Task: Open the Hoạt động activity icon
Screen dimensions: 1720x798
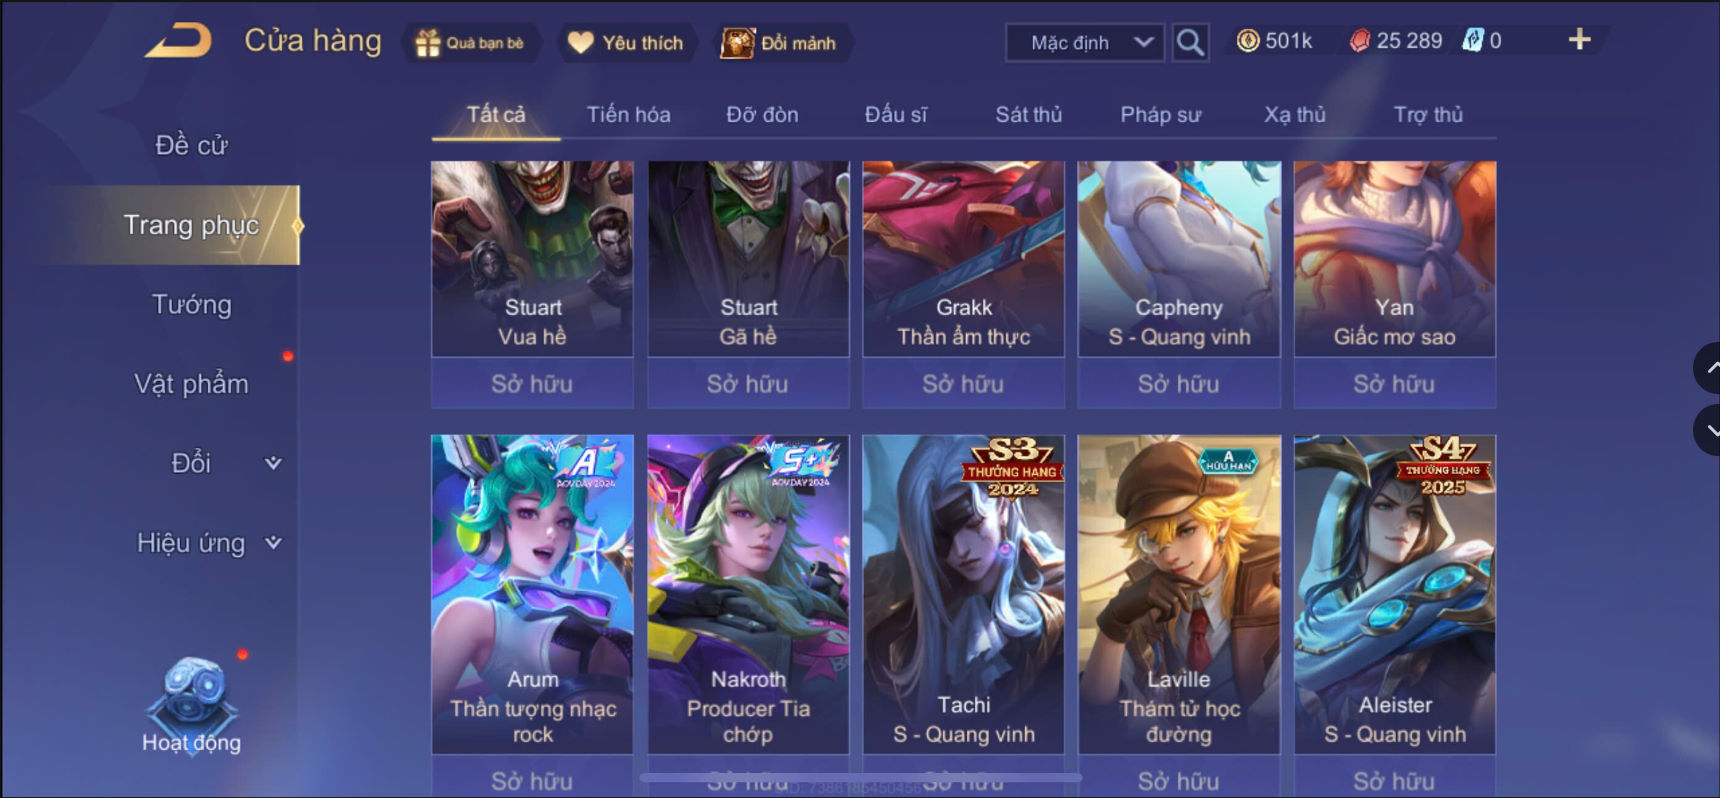Action: click(191, 705)
